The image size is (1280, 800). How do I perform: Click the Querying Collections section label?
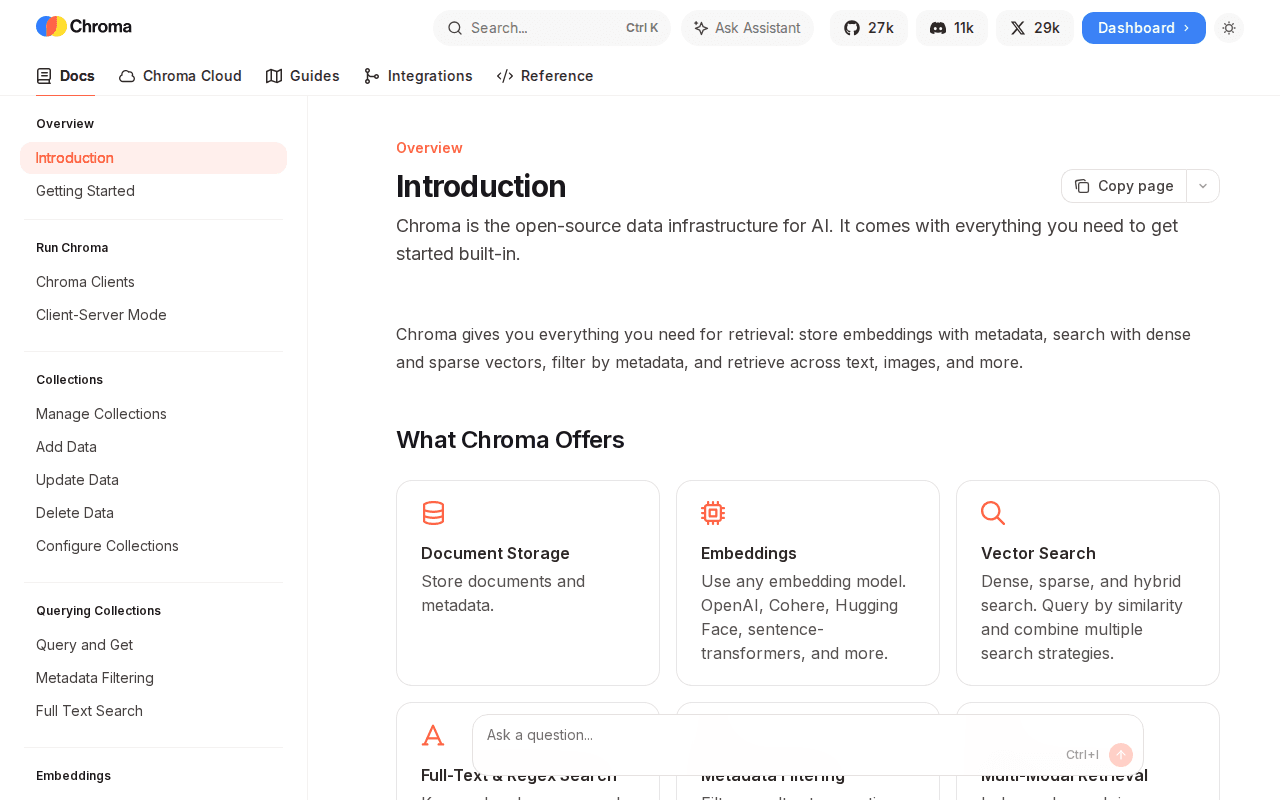pyautogui.click(x=98, y=611)
